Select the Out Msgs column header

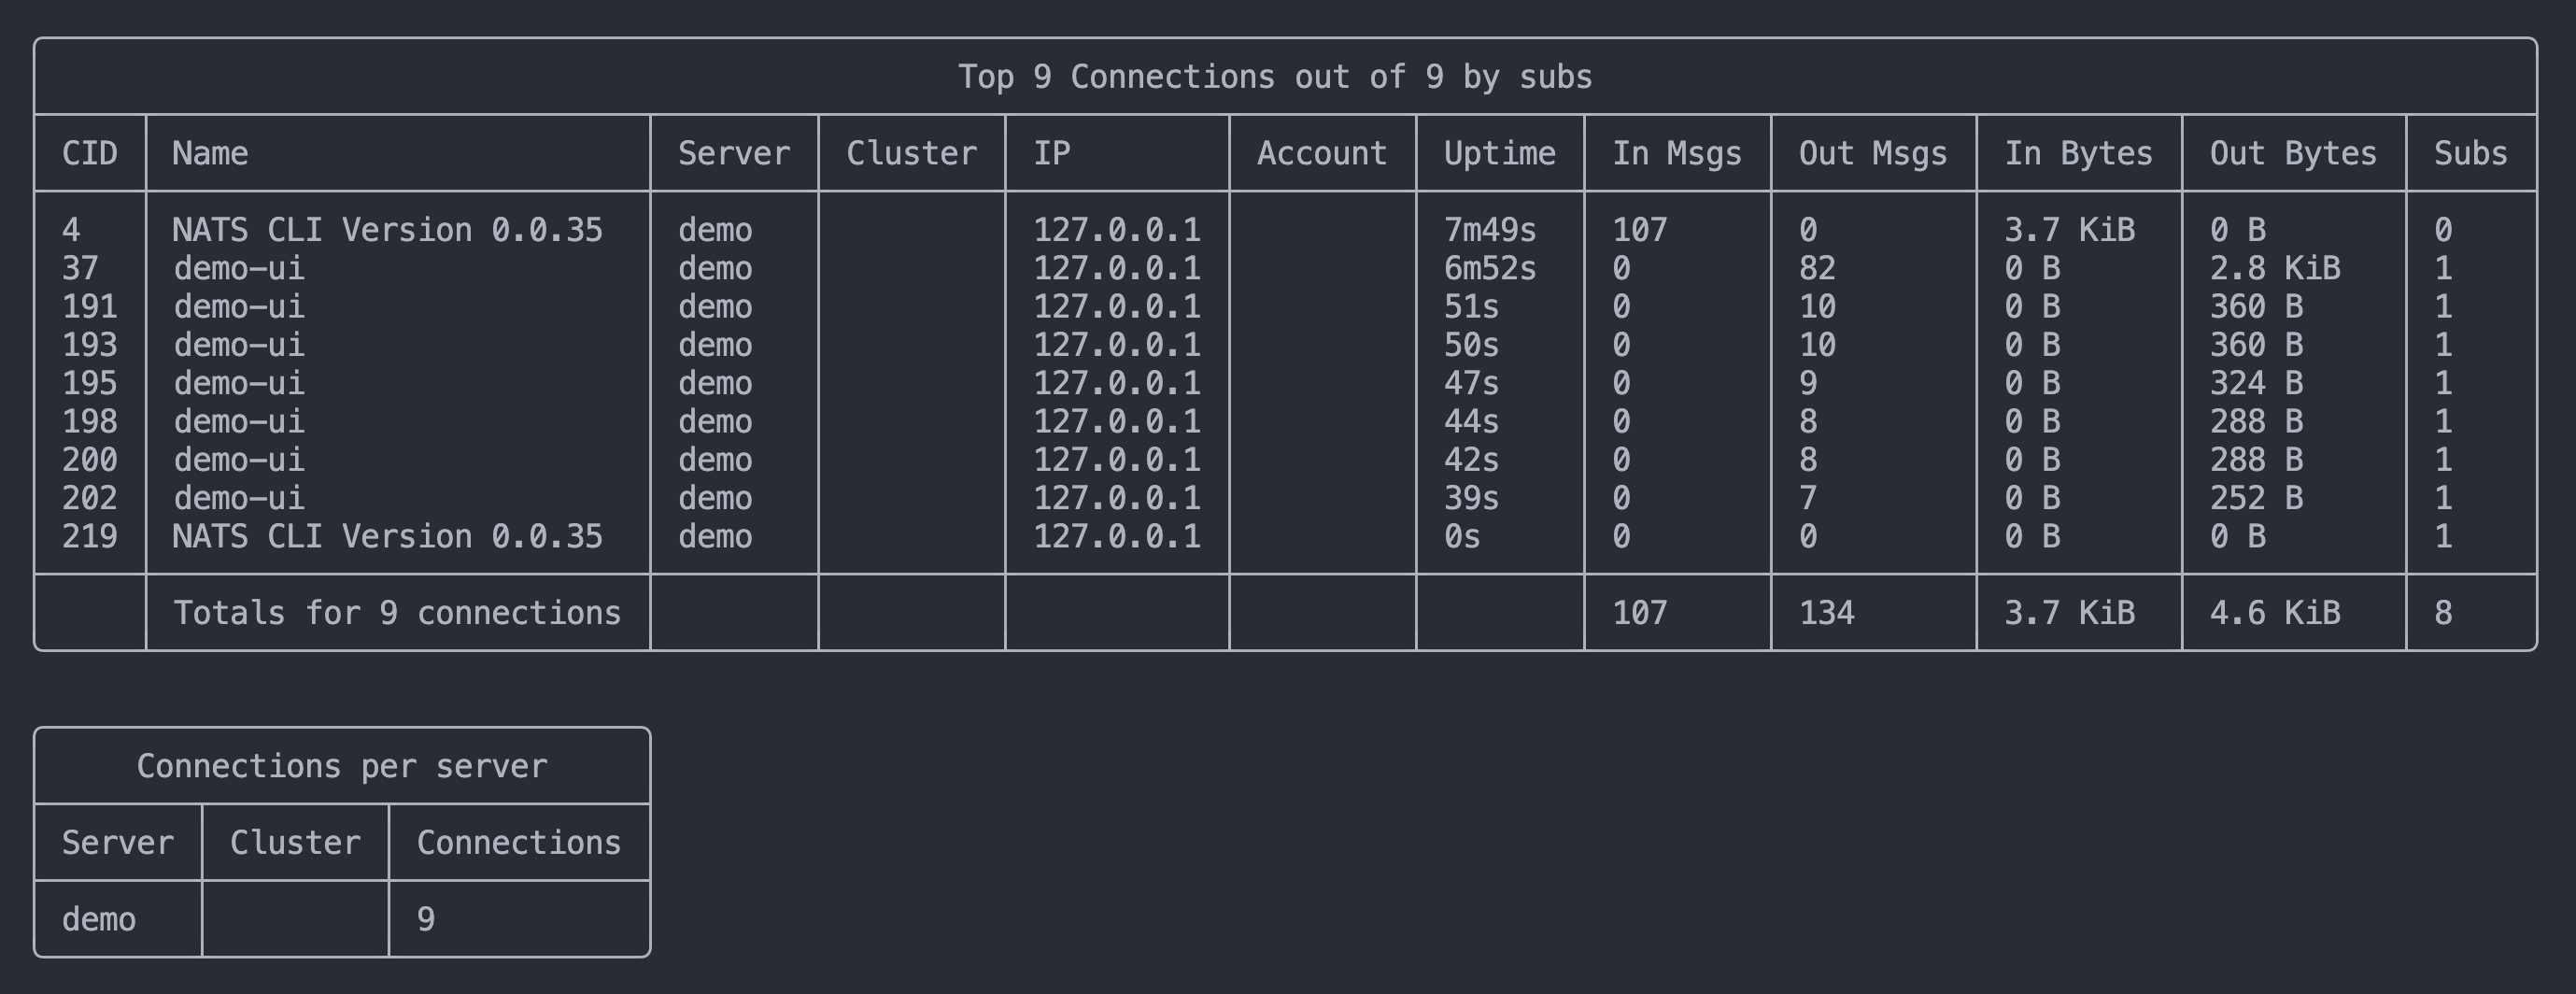pos(1871,152)
